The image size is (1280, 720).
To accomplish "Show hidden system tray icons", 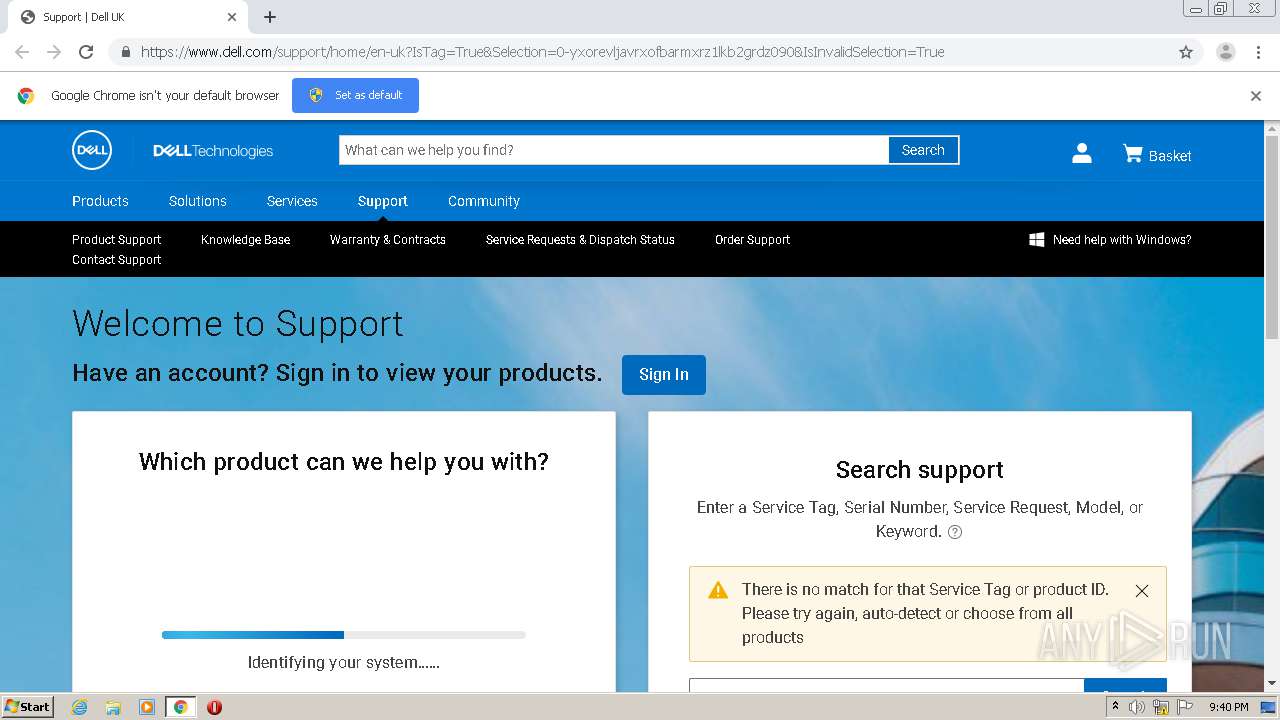I will point(1115,707).
